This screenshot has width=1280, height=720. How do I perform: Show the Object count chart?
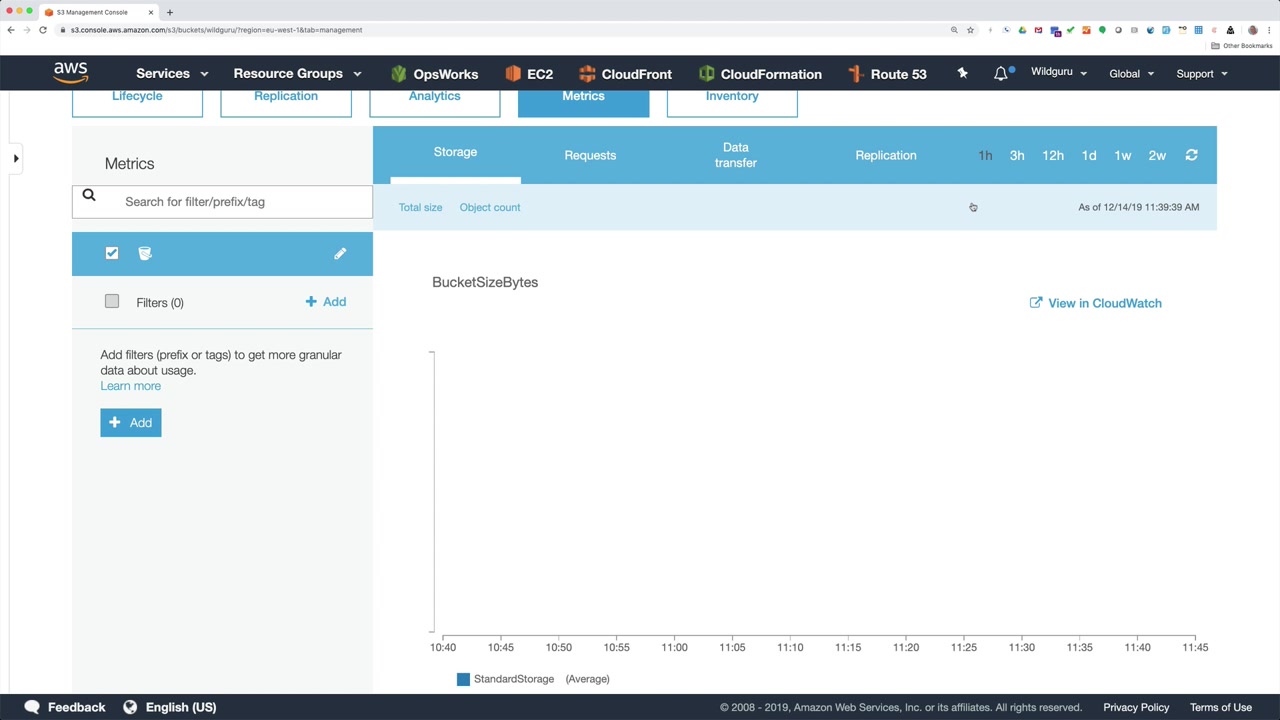(x=490, y=207)
